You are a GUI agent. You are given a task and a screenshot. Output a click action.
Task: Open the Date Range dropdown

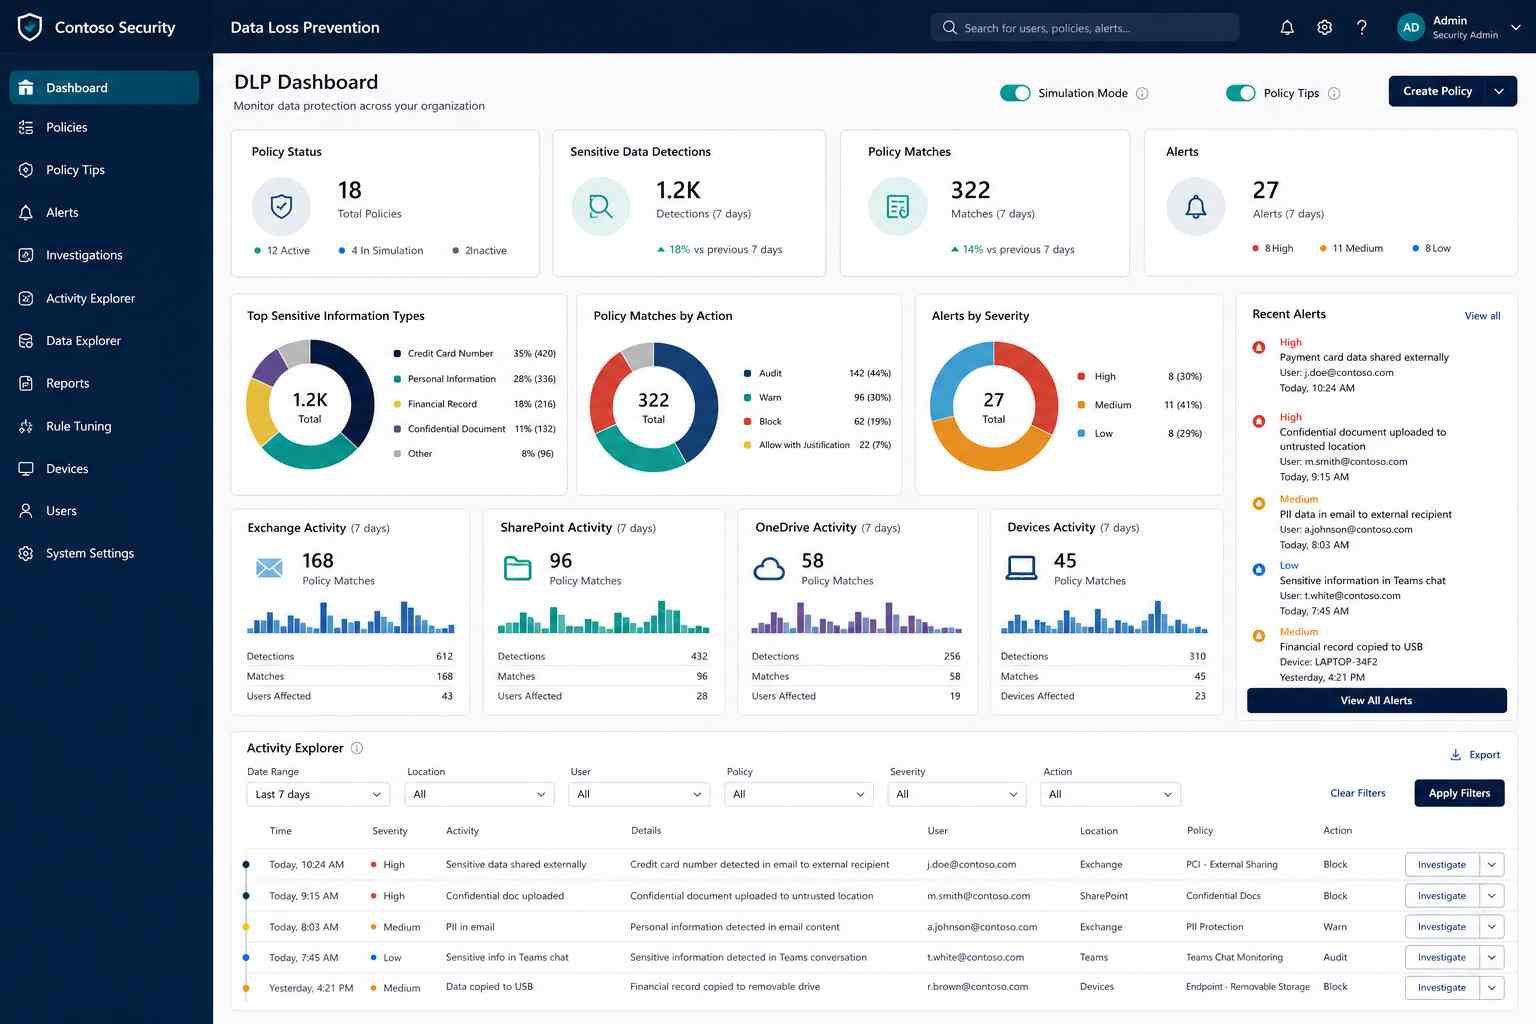[x=318, y=794]
